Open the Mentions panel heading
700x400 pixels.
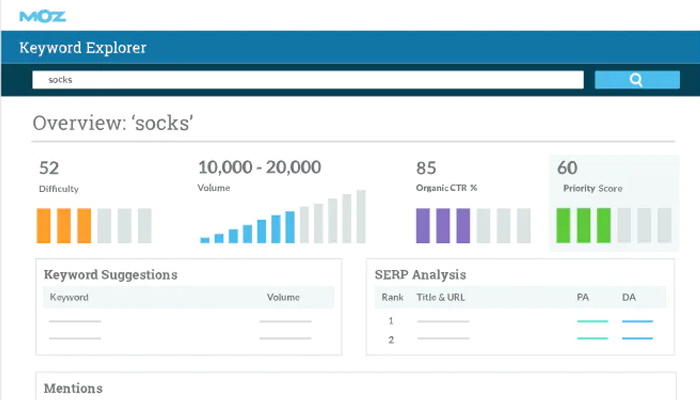coord(73,388)
